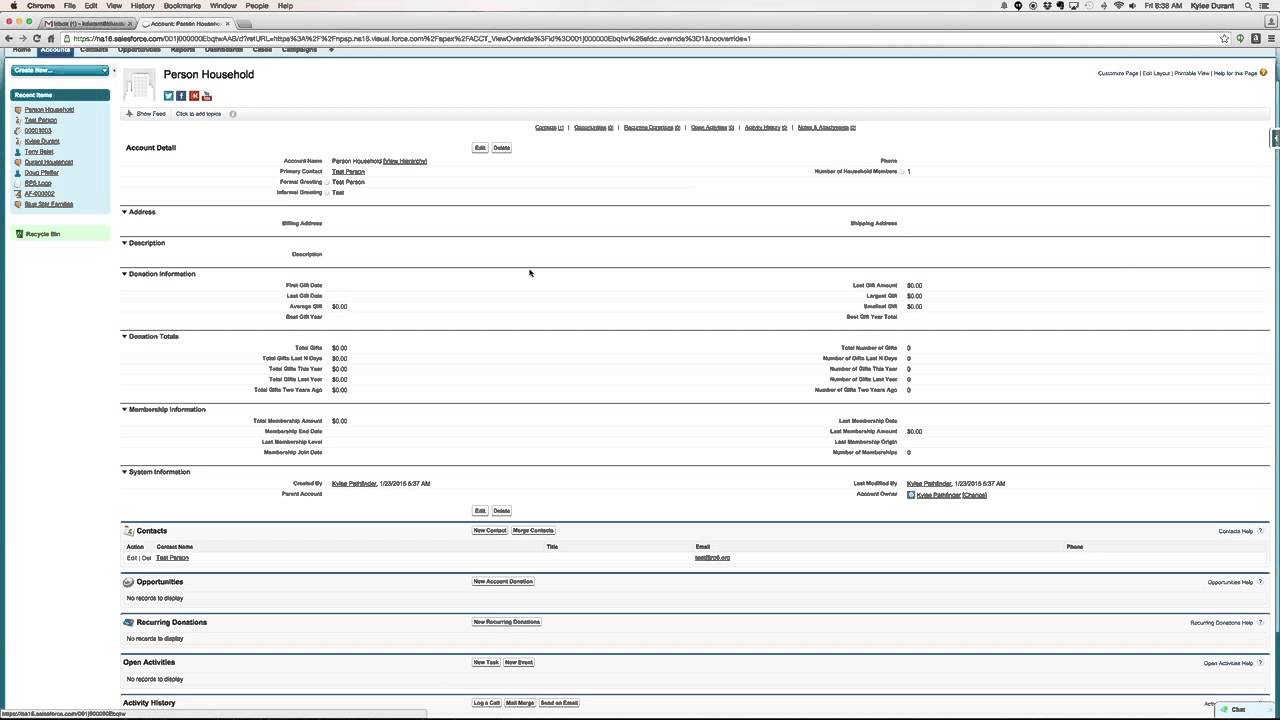Screen dimensions: 1280x720
Task: Open the Create New dropdown
Action: pos(60,70)
